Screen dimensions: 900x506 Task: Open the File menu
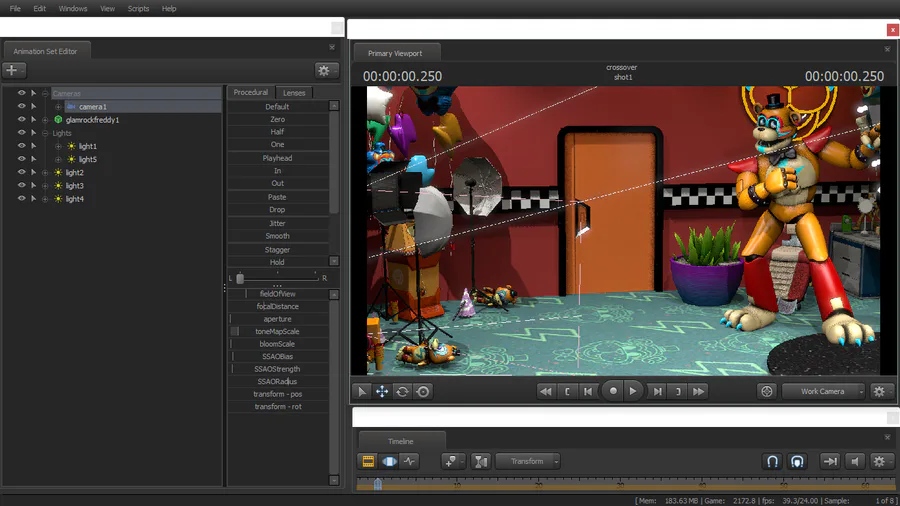(x=15, y=9)
